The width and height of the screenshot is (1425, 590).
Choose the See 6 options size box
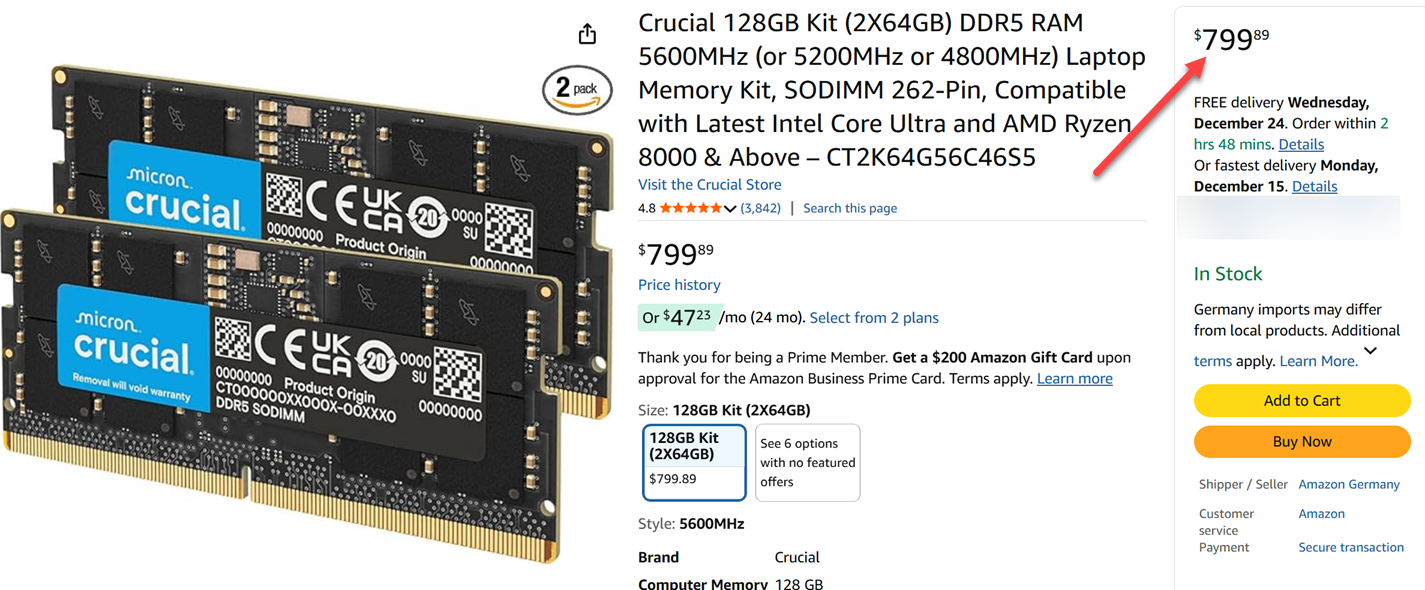(x=807, y=462)
